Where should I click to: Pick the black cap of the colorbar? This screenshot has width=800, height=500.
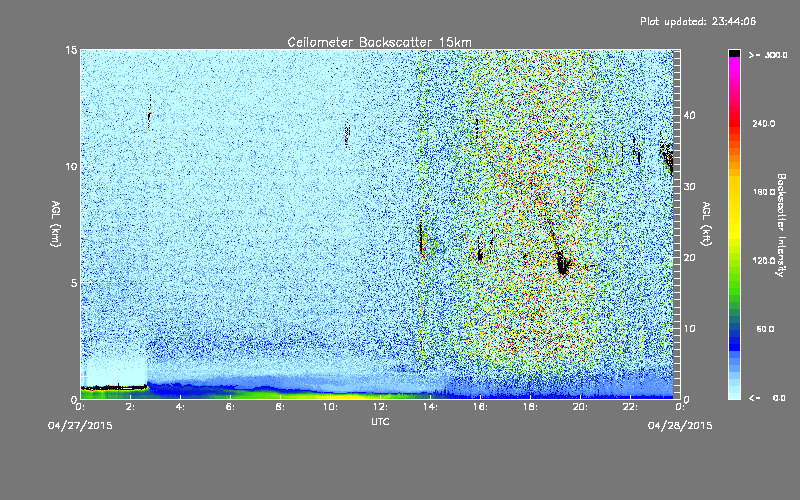[x=734, y=53]
